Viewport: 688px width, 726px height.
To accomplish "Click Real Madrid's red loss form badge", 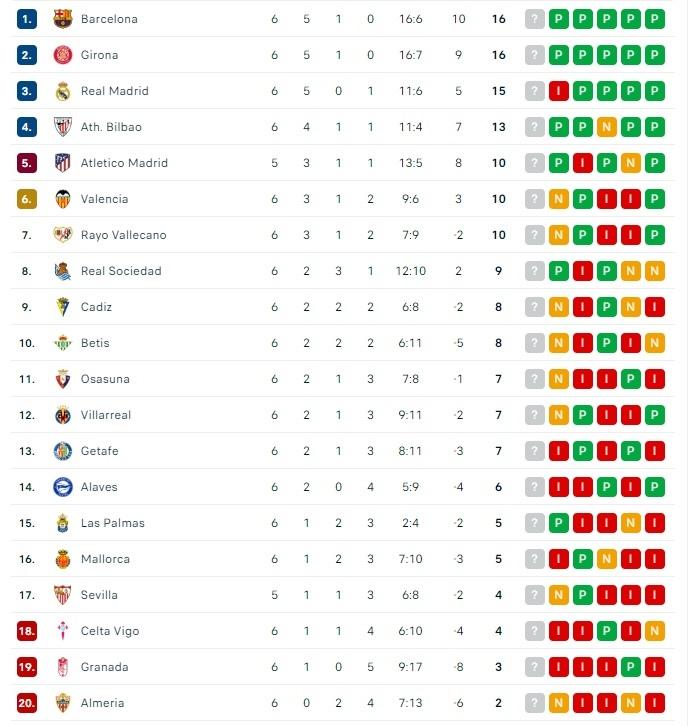I will pyautogui.click(x=559, y=91).
